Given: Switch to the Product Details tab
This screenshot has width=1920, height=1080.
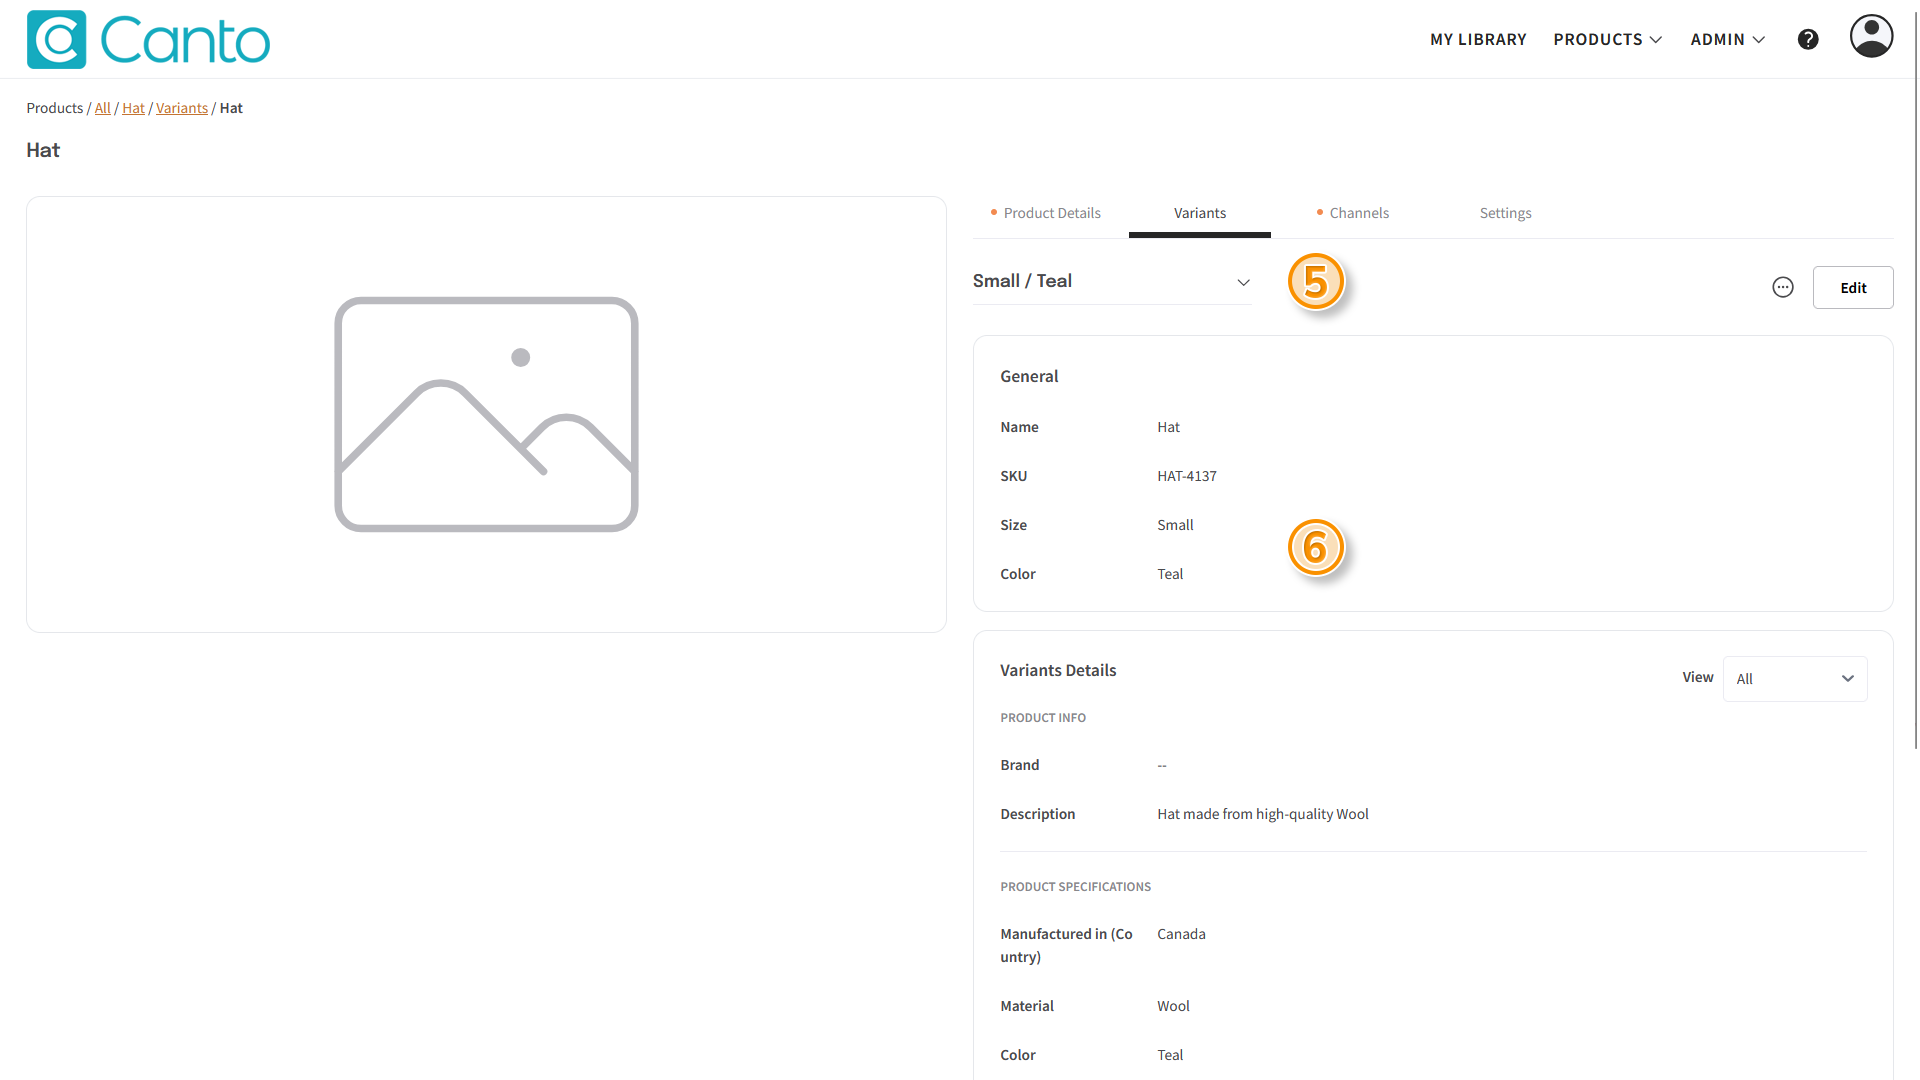Looking at the screenshot, I should (x=1045, y=213).
